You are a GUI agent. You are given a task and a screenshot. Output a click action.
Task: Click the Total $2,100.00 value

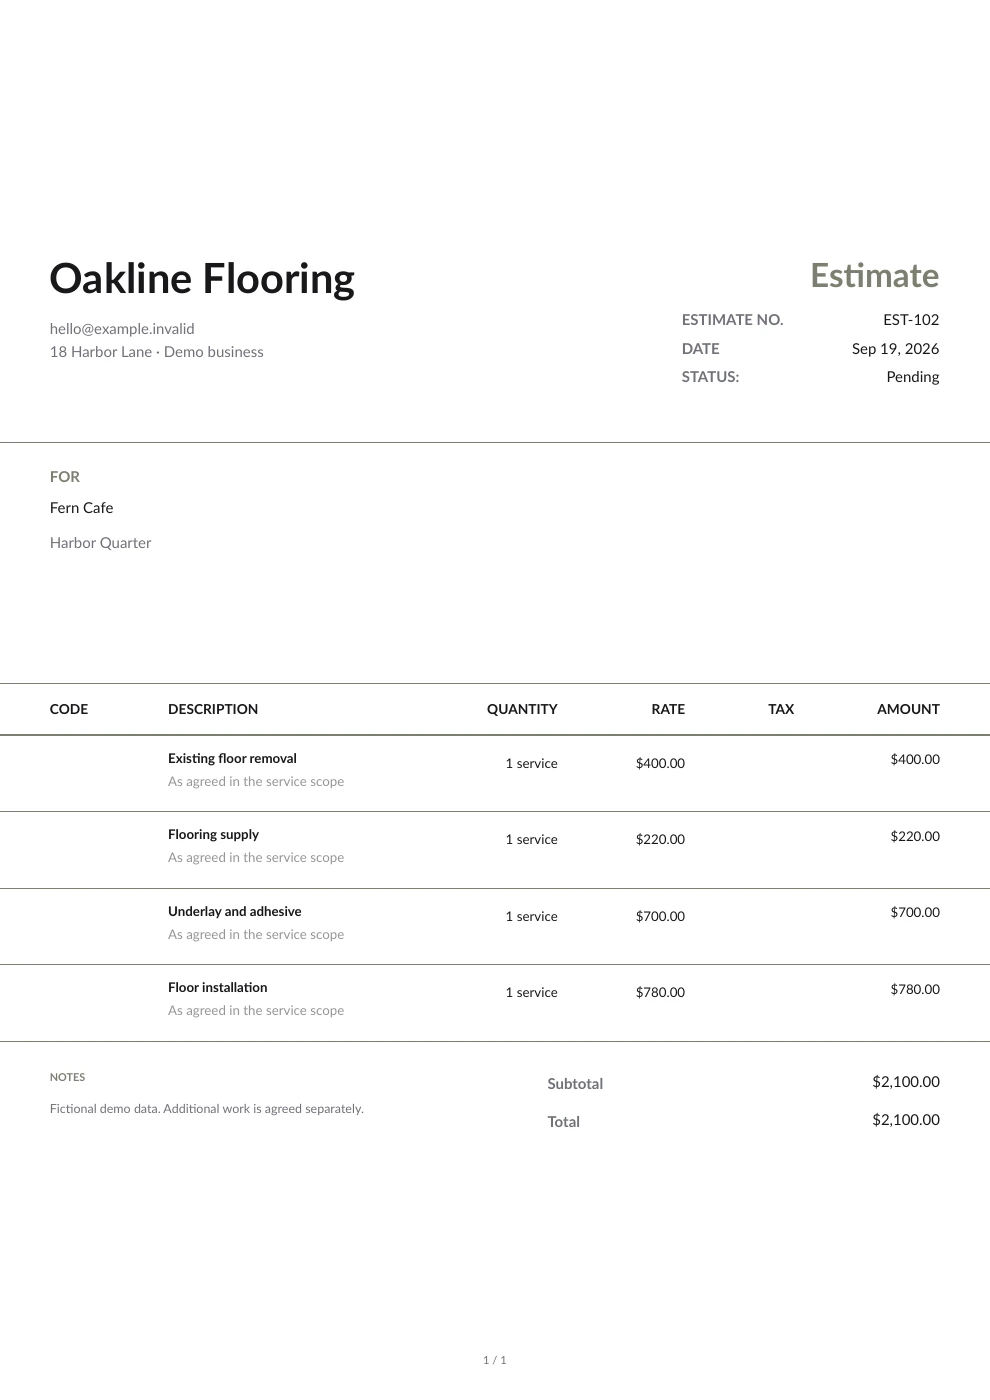[x=906, y=1120]
